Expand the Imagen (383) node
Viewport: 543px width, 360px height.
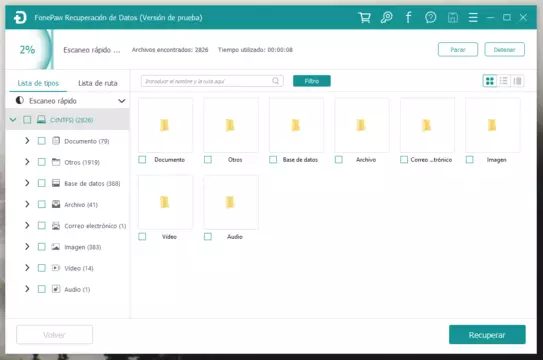(x=27, y=247)
